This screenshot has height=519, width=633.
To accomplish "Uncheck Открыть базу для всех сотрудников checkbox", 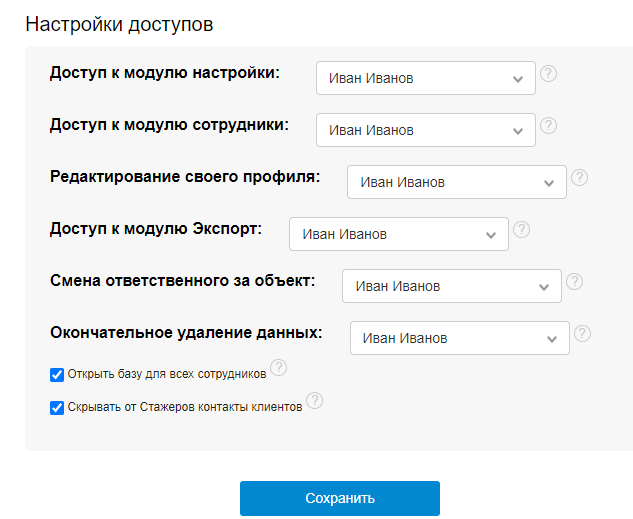I will (x=57, y=375).
